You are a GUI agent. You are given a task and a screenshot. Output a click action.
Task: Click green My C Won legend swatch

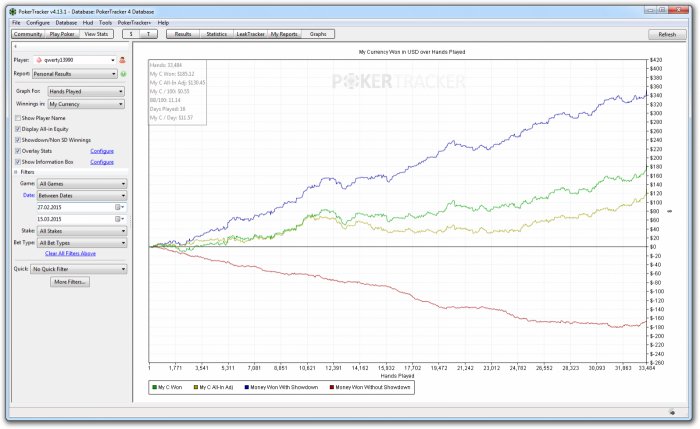tap(154, 387)
